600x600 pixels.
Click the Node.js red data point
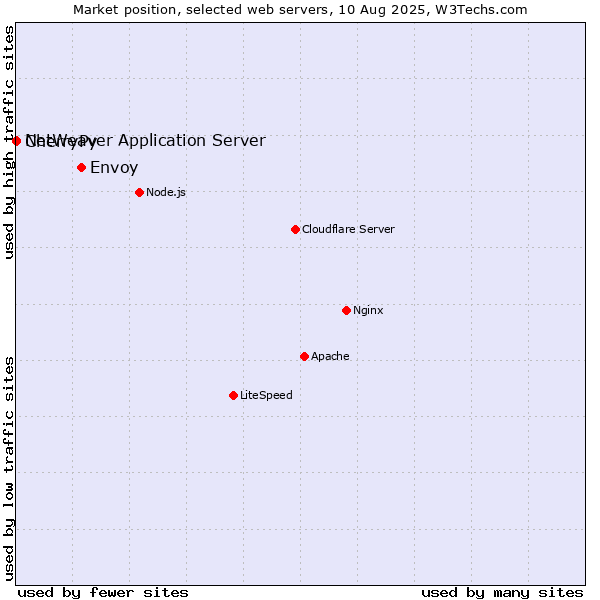click(140, 192)
